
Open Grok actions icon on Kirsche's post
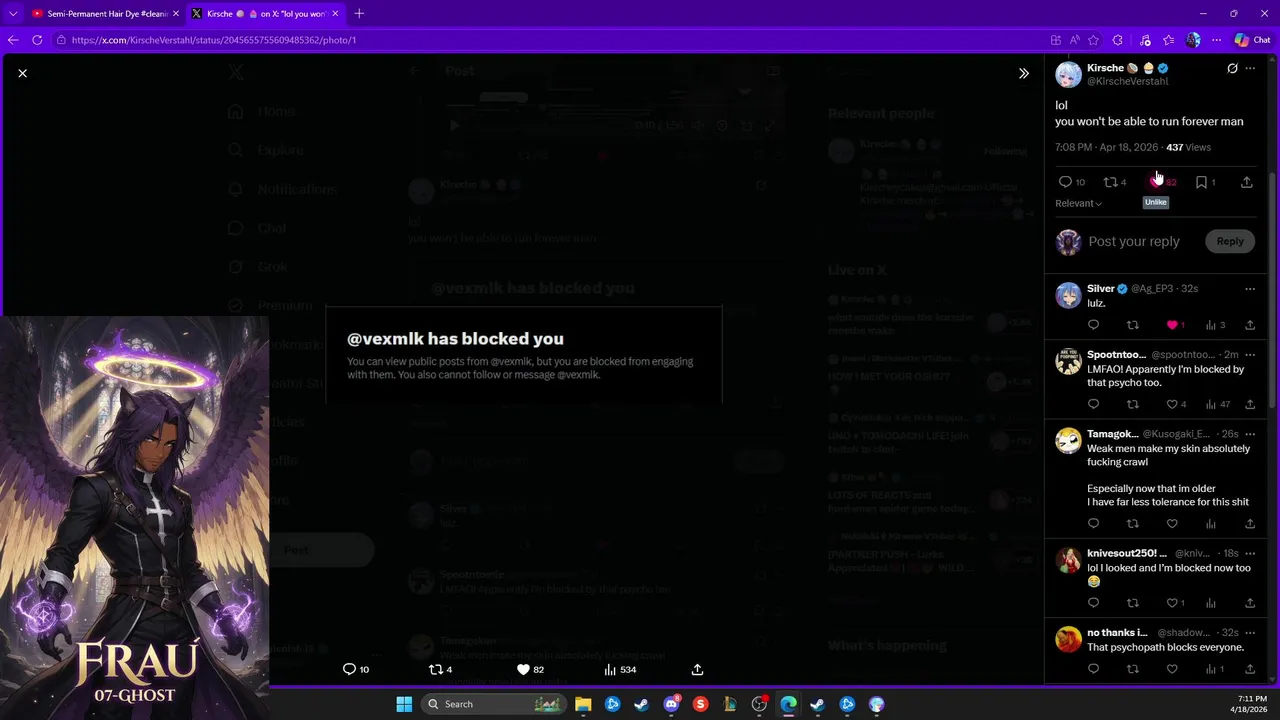(x=1232, y=68)
